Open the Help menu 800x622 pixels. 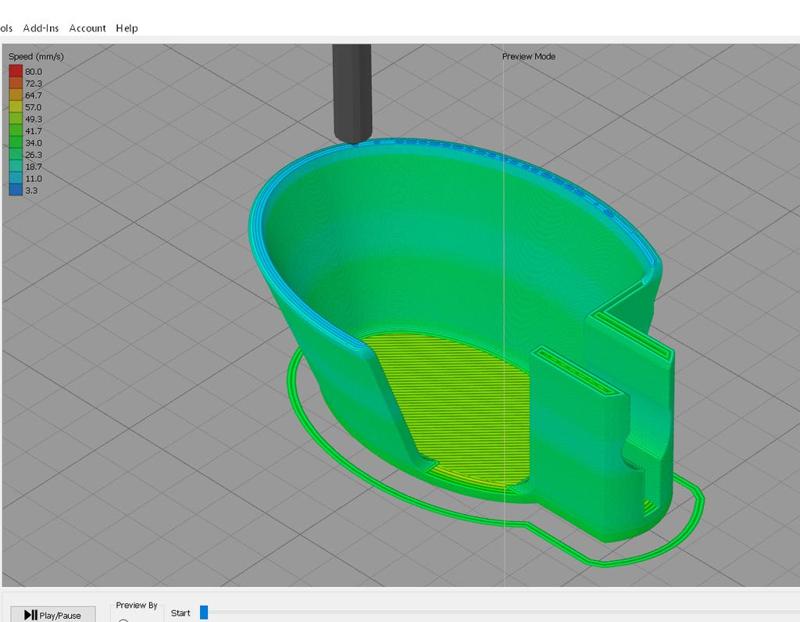[x=127, y=28]
